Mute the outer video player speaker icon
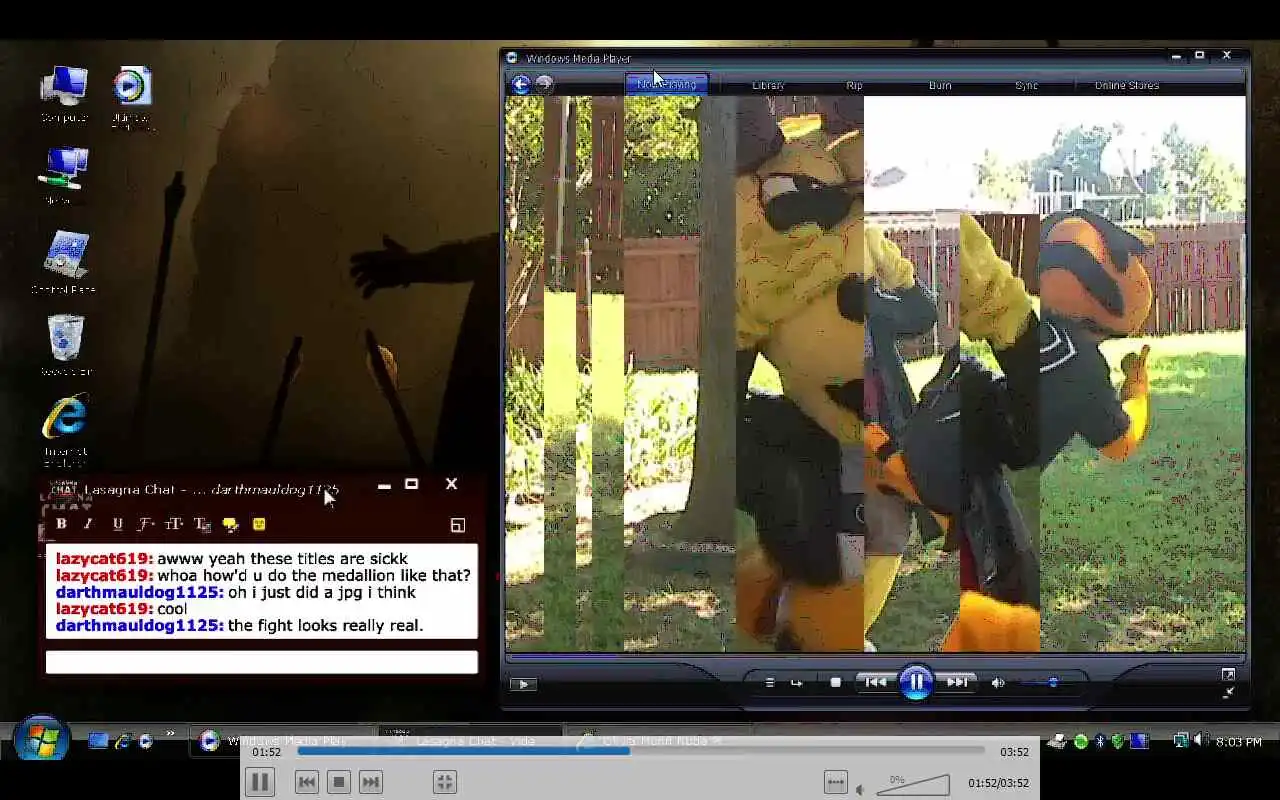The height and width of the screenshot is (800, 1280). [860, 789]
